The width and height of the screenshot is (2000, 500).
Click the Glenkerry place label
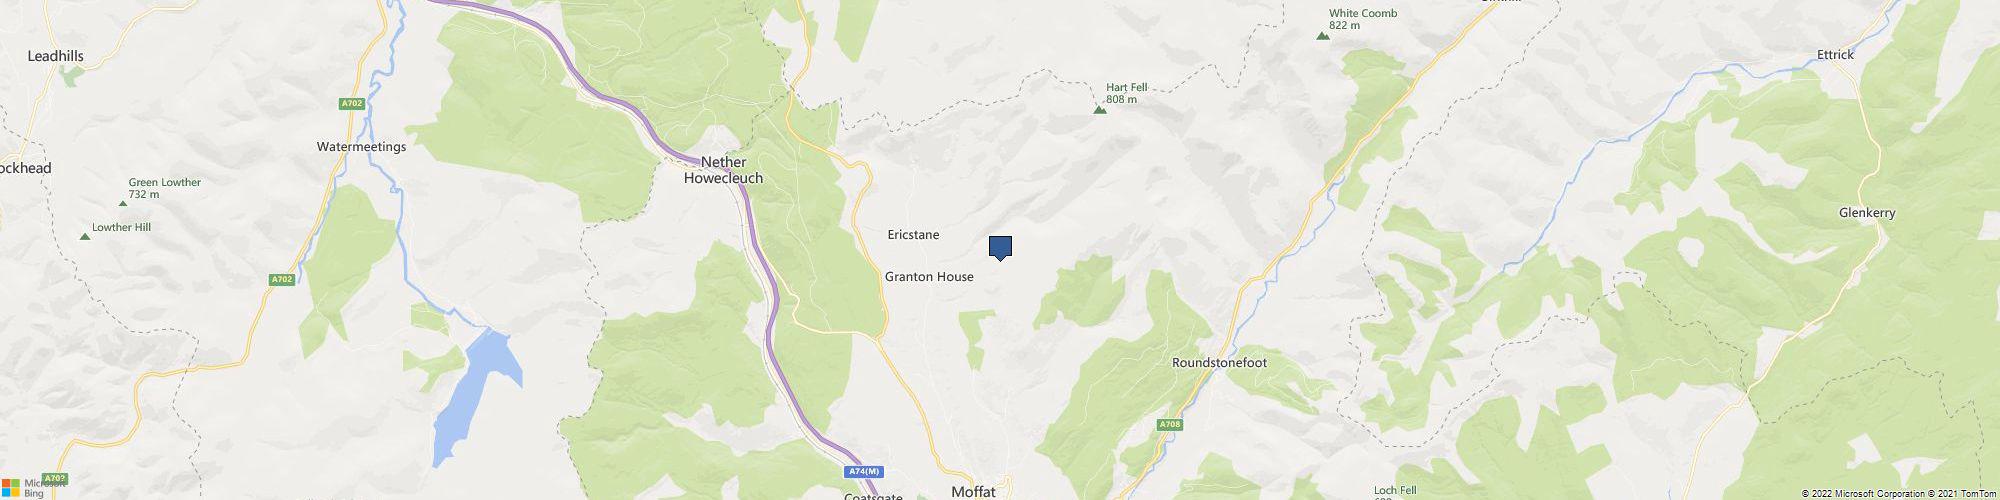[1867, 214]
